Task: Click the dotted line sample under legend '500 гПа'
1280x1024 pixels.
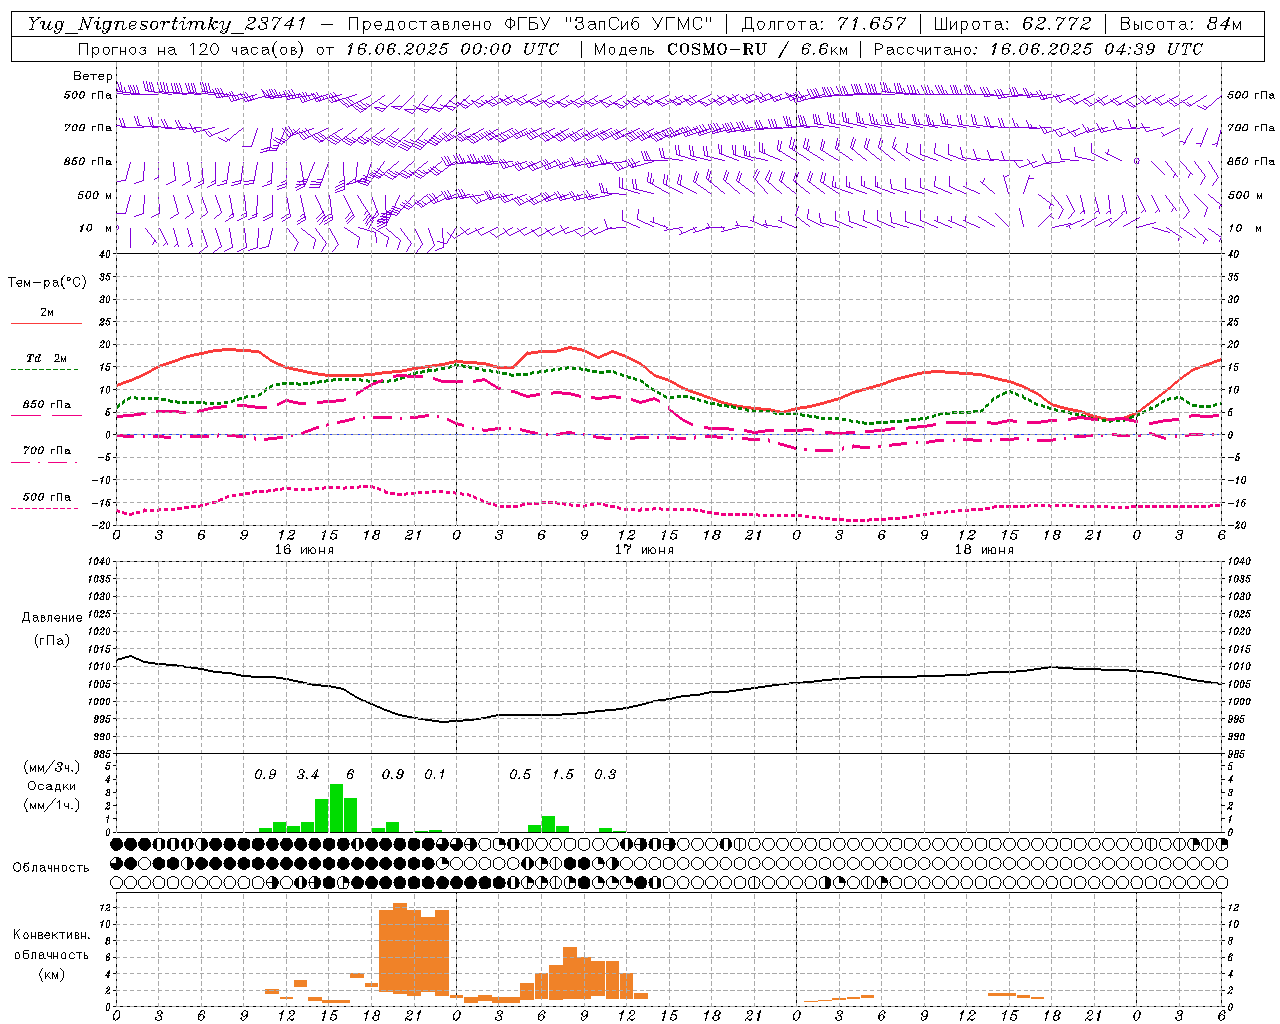Action: [45, 509]
